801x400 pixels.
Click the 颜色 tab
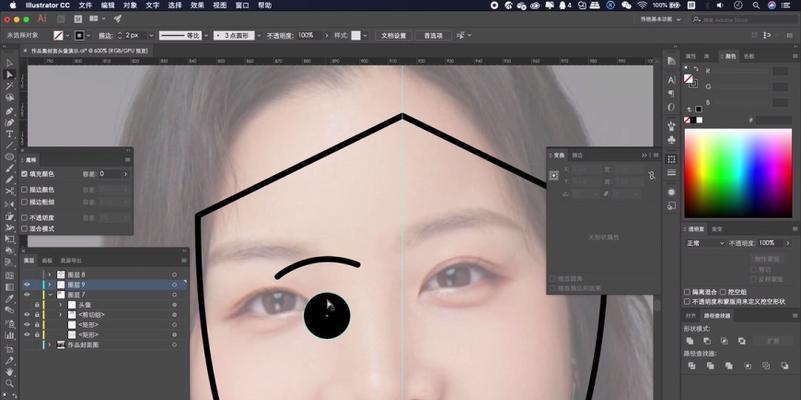click(731, 56)
